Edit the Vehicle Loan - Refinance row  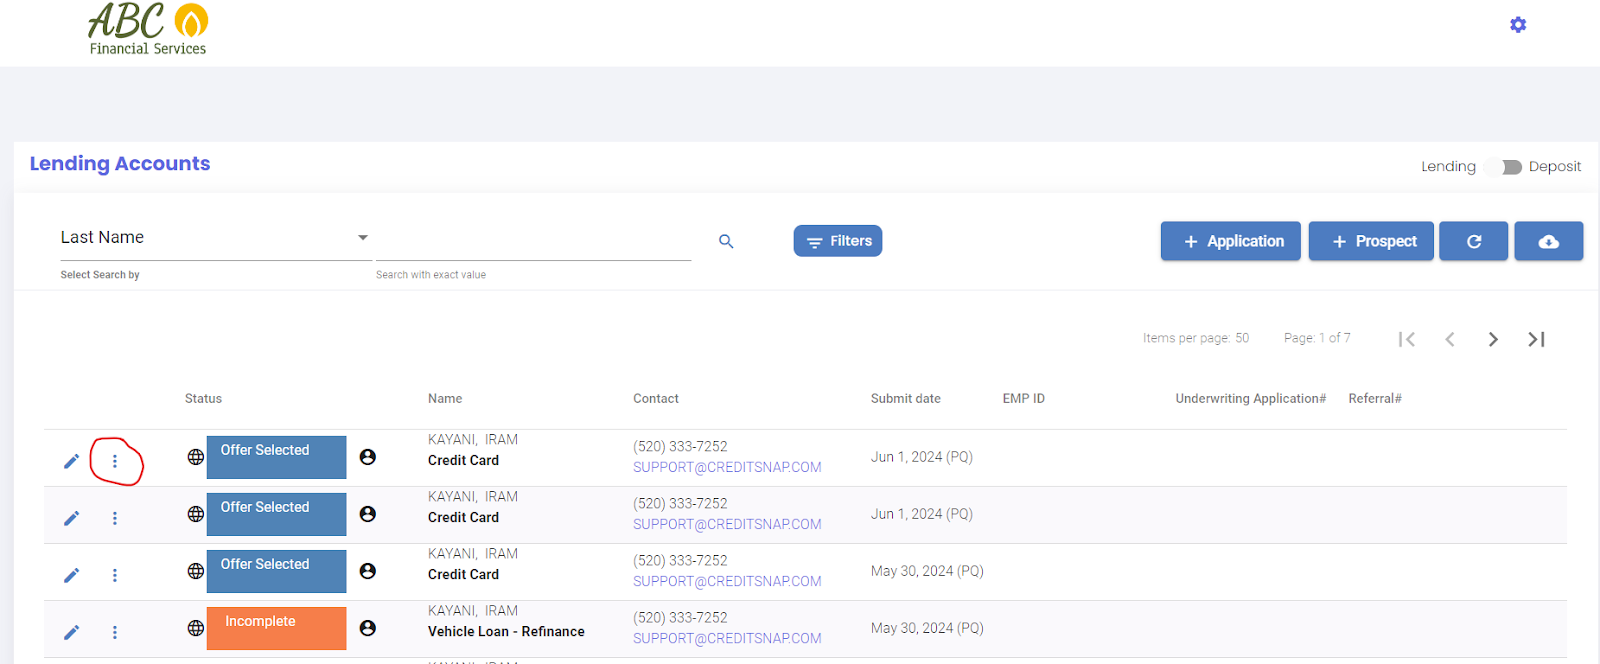[x=71, y=632]
